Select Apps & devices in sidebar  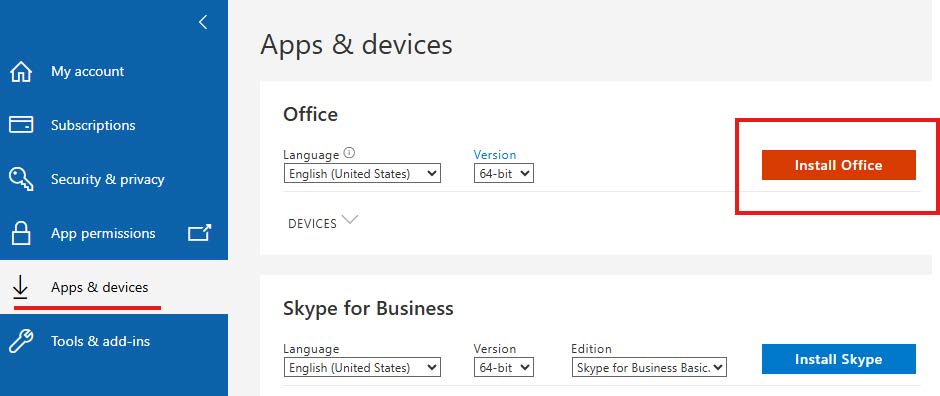pos(100,287)
